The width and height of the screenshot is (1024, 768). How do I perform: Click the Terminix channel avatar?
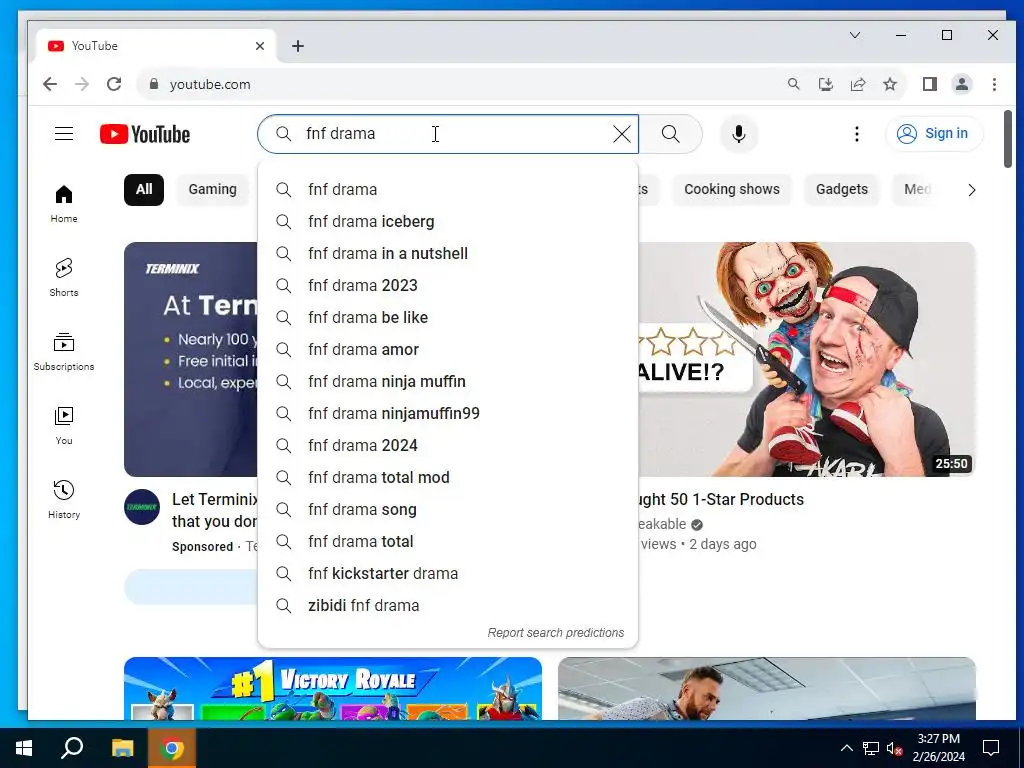coord(142,507)
